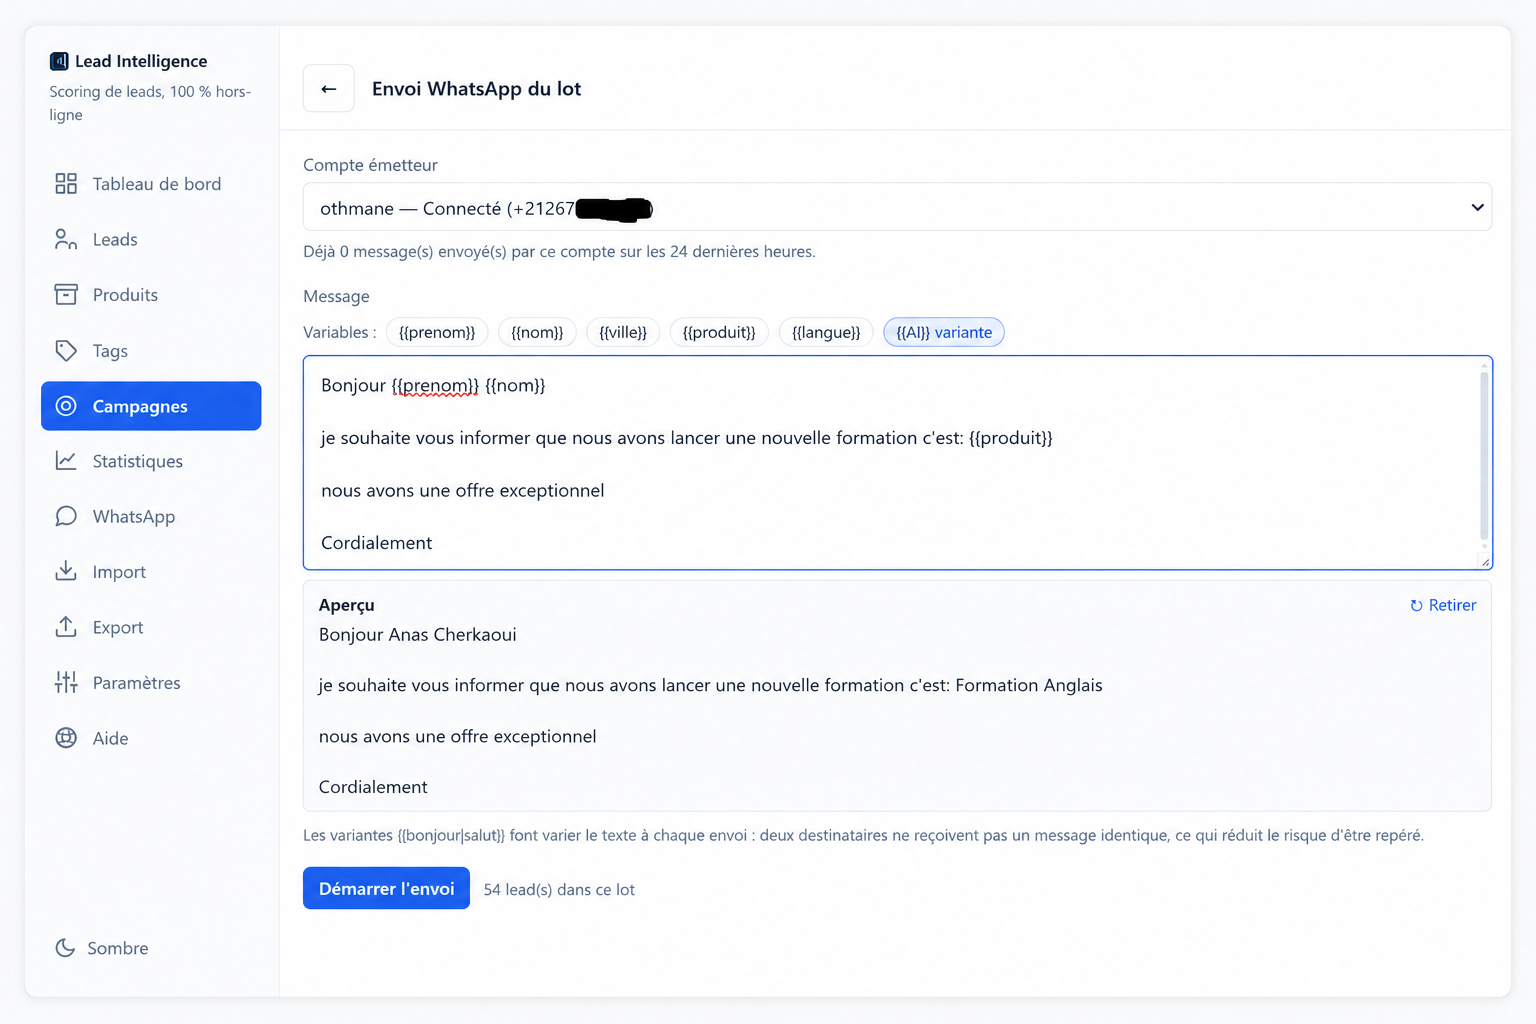
Task: Click the Retirer link in Aperçu
Action: 1443,605
